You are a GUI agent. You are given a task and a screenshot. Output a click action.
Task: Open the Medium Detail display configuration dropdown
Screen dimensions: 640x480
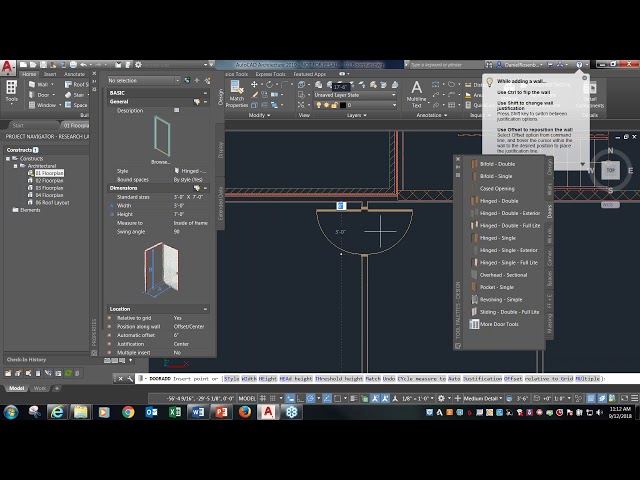pos(483,398)
